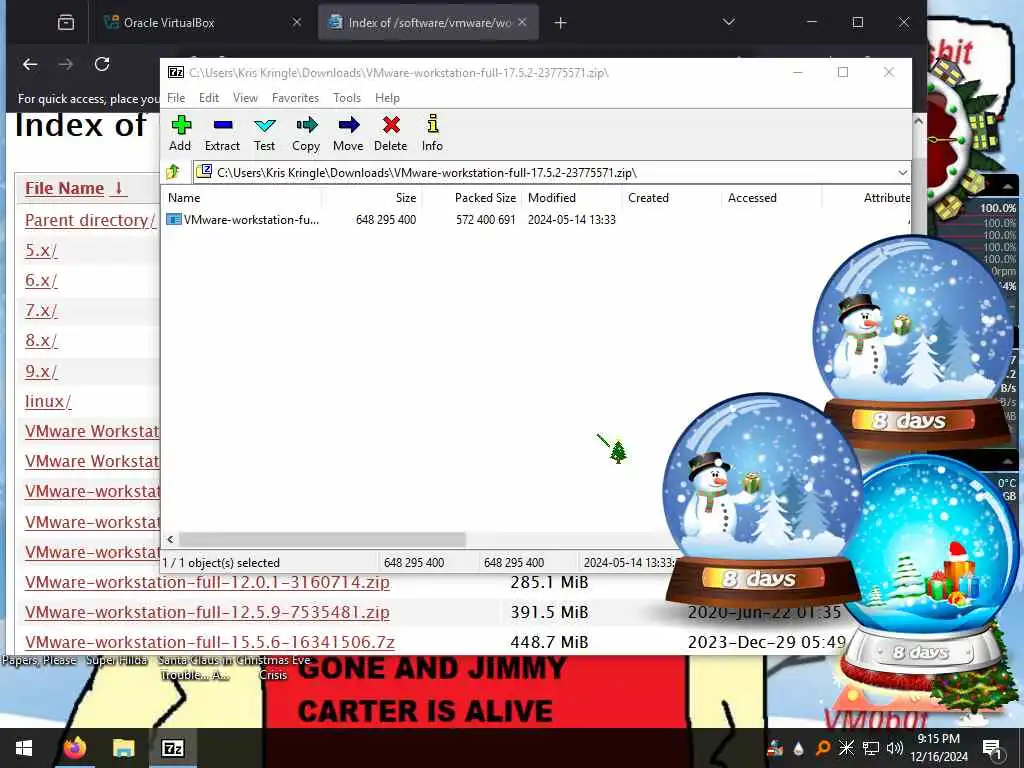Open File Explorer from taskbar

tap(123, 748)
